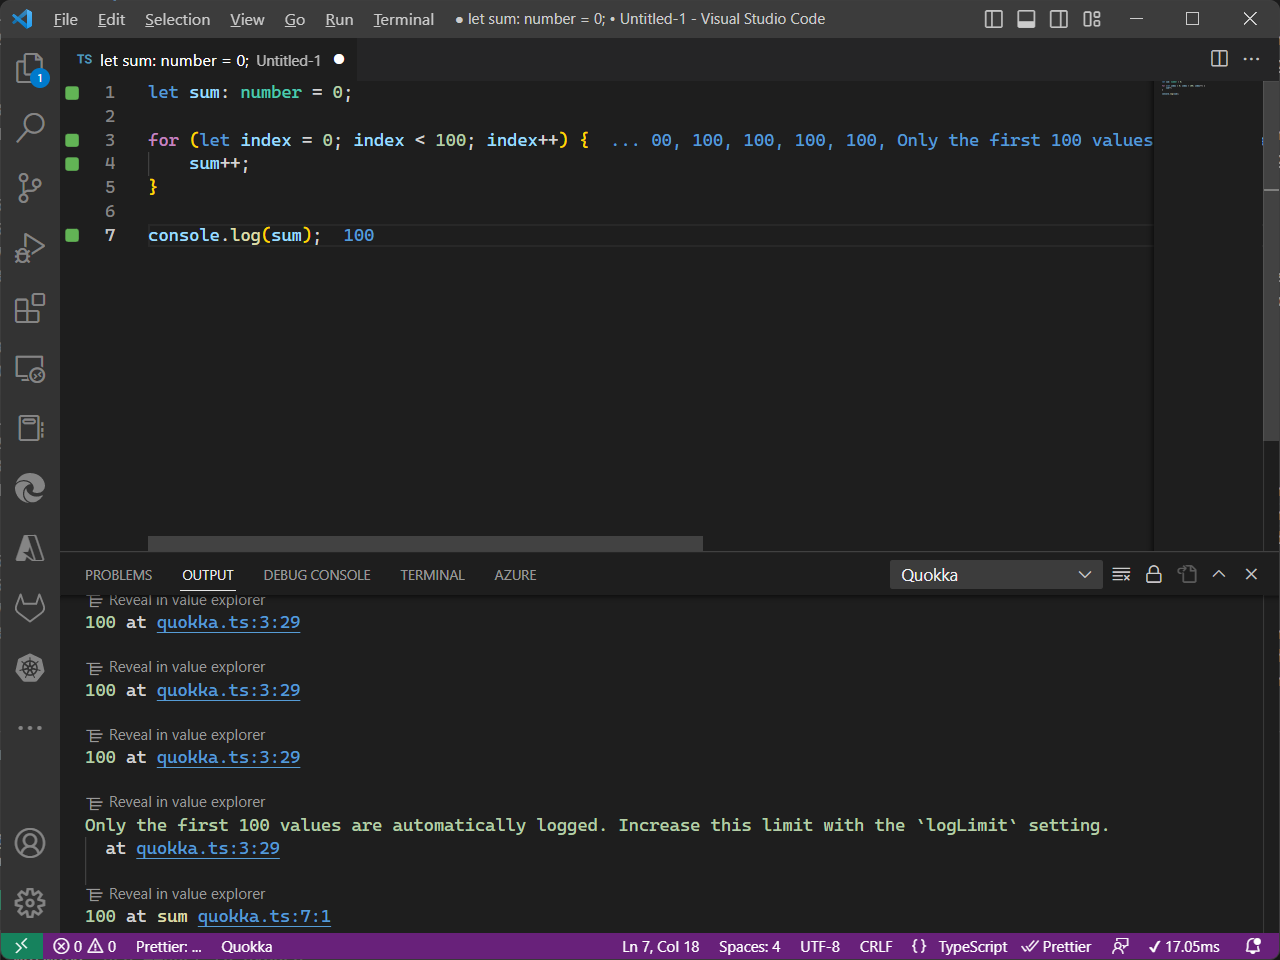Switch to the PROBLEMS tab
Screen dimensions: 1280x960
coord(119,575)
